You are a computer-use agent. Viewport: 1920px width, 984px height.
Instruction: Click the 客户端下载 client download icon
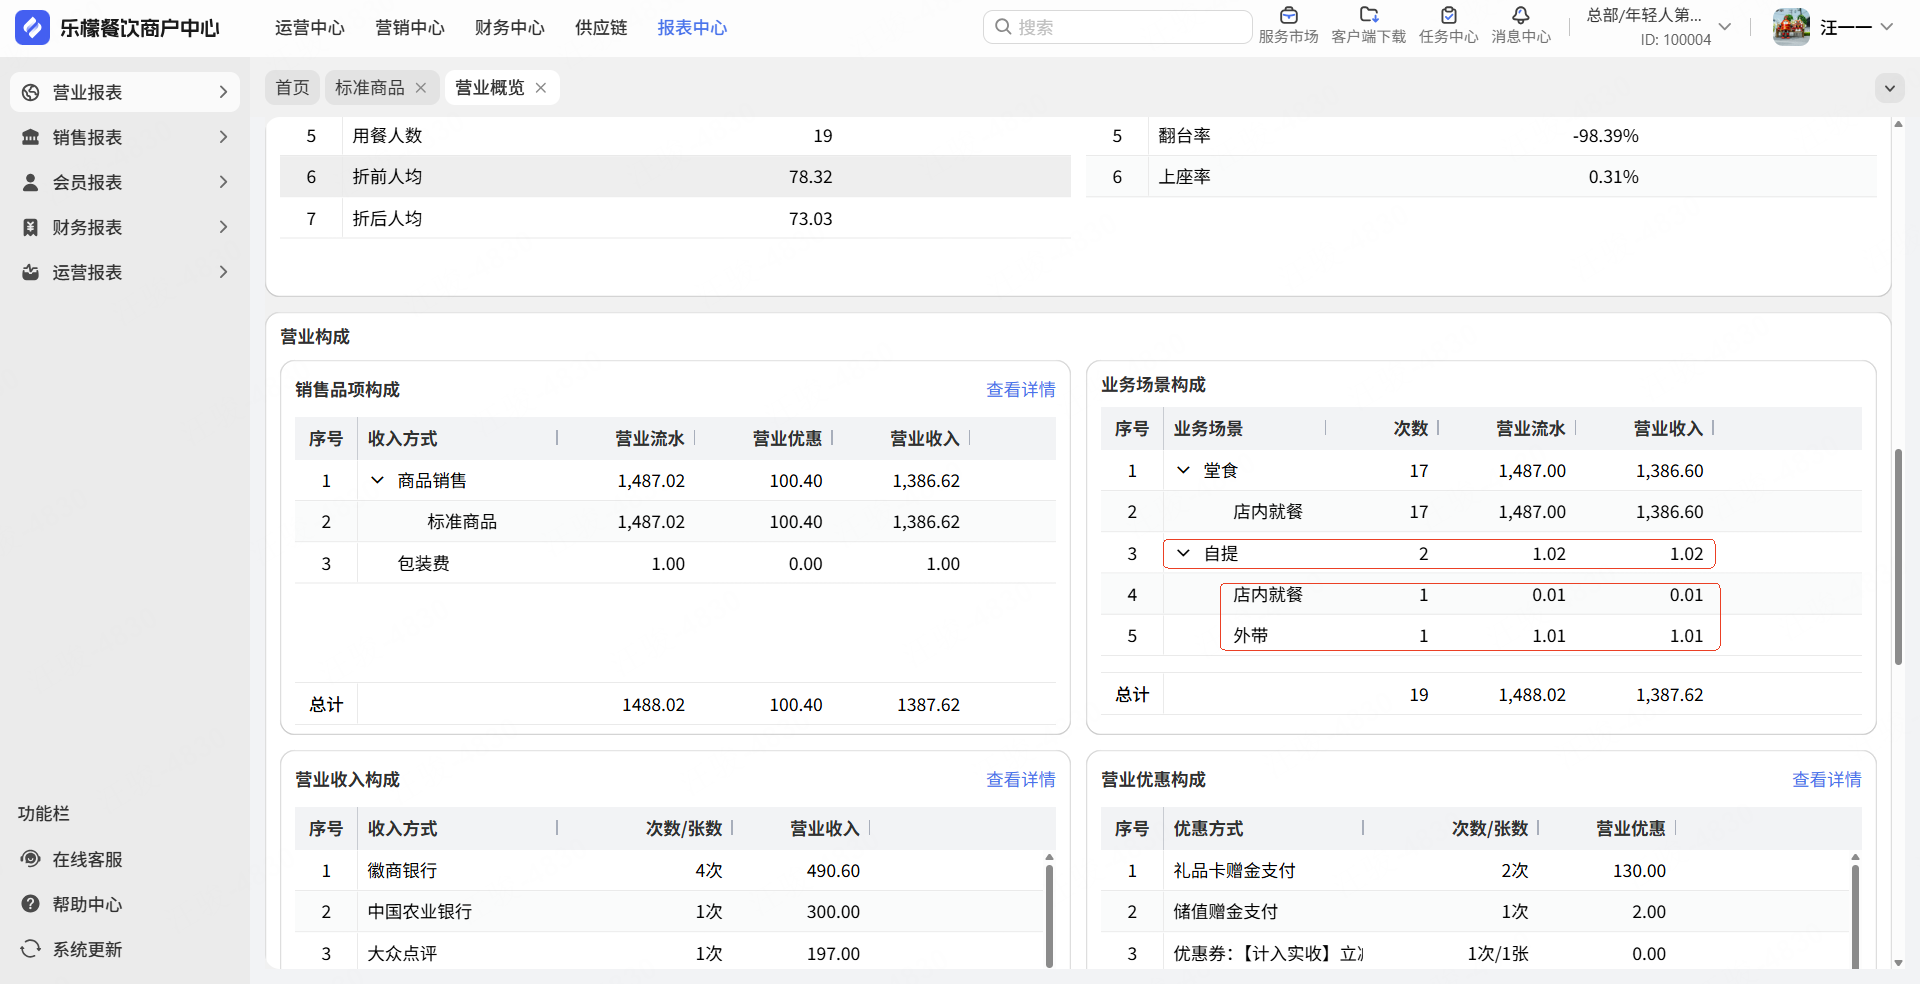click(1368, 16)
